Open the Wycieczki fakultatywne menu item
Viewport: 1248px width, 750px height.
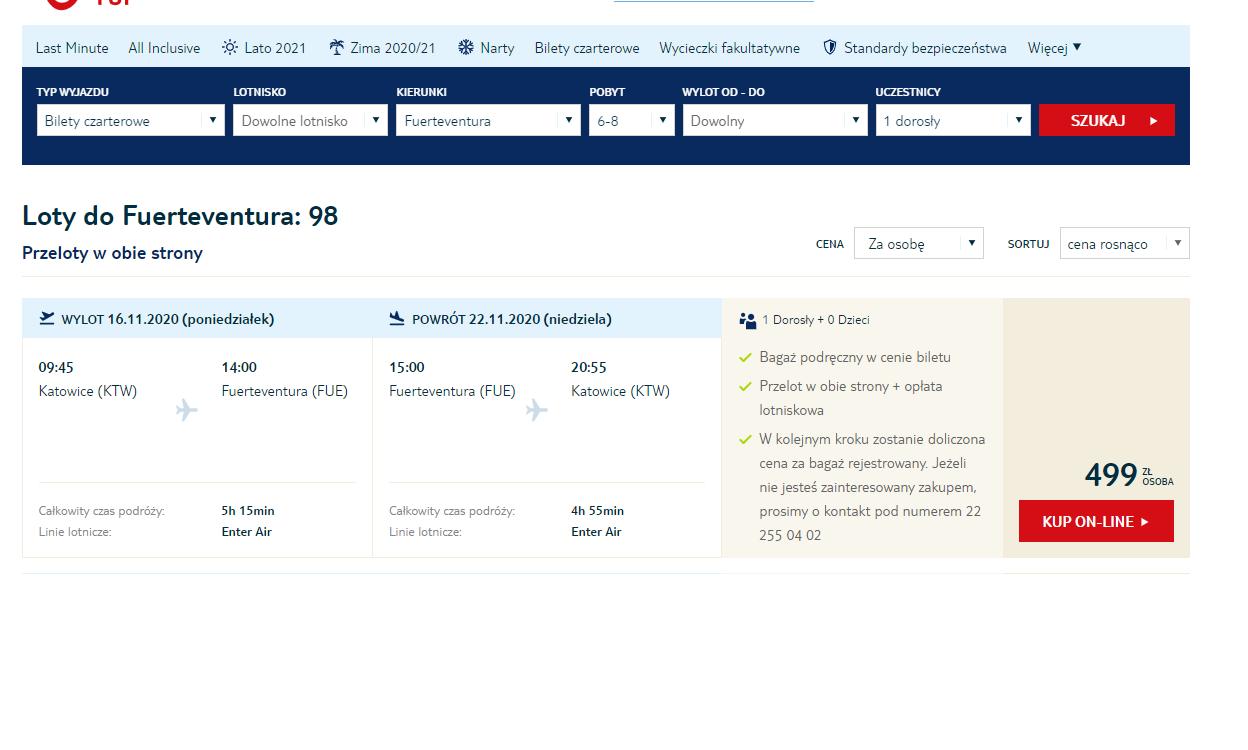coord(730,48)
